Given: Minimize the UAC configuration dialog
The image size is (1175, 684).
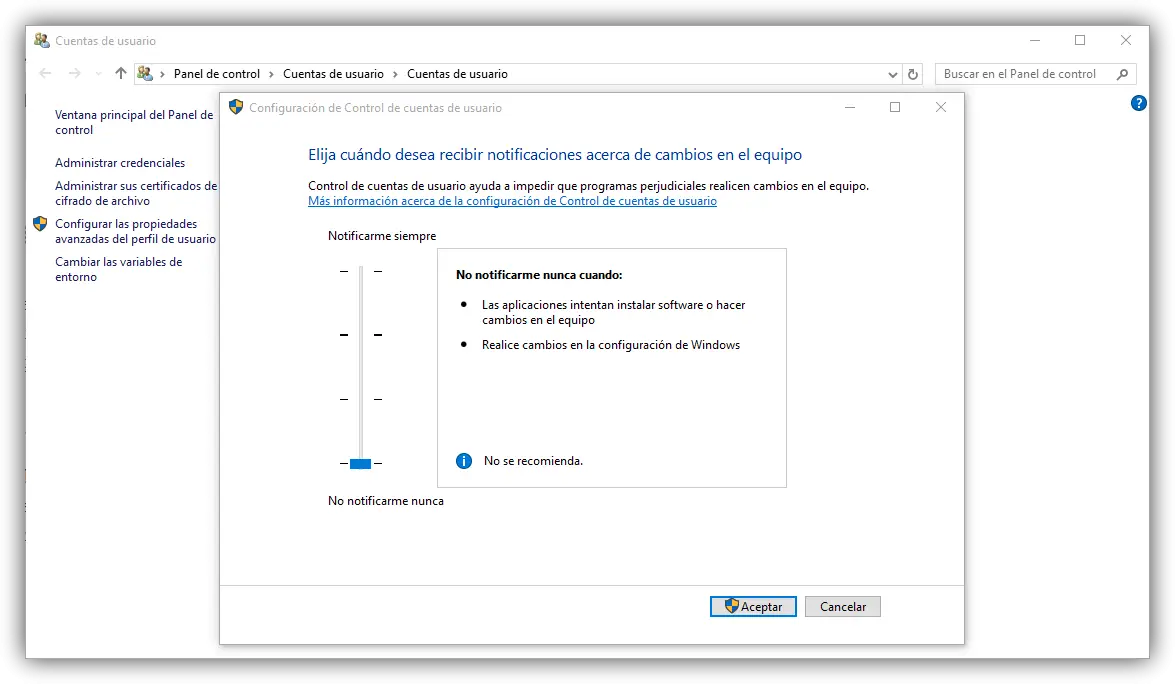Looking at the screenshot, I should click(850, 107).
